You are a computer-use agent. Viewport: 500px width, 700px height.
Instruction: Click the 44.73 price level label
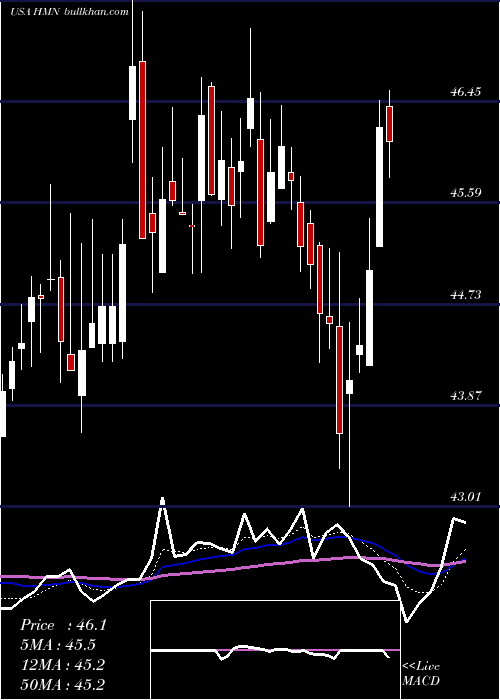point(466,294)
